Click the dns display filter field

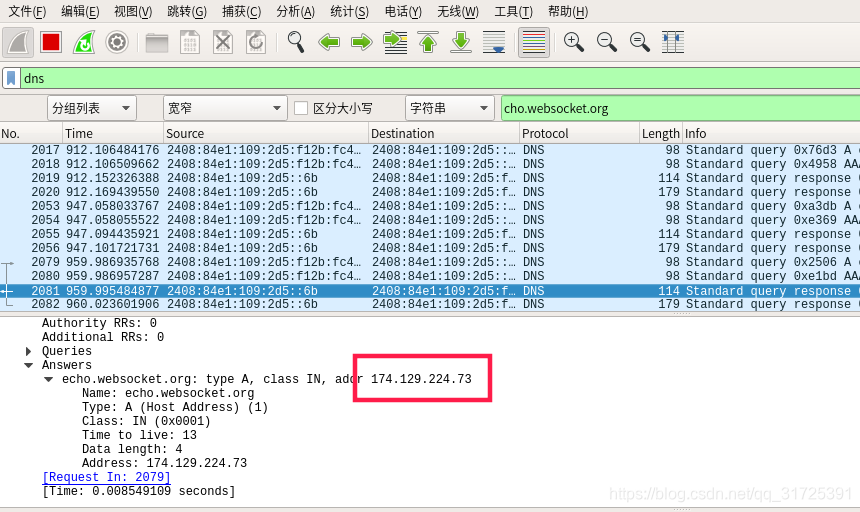click(440, 78)
